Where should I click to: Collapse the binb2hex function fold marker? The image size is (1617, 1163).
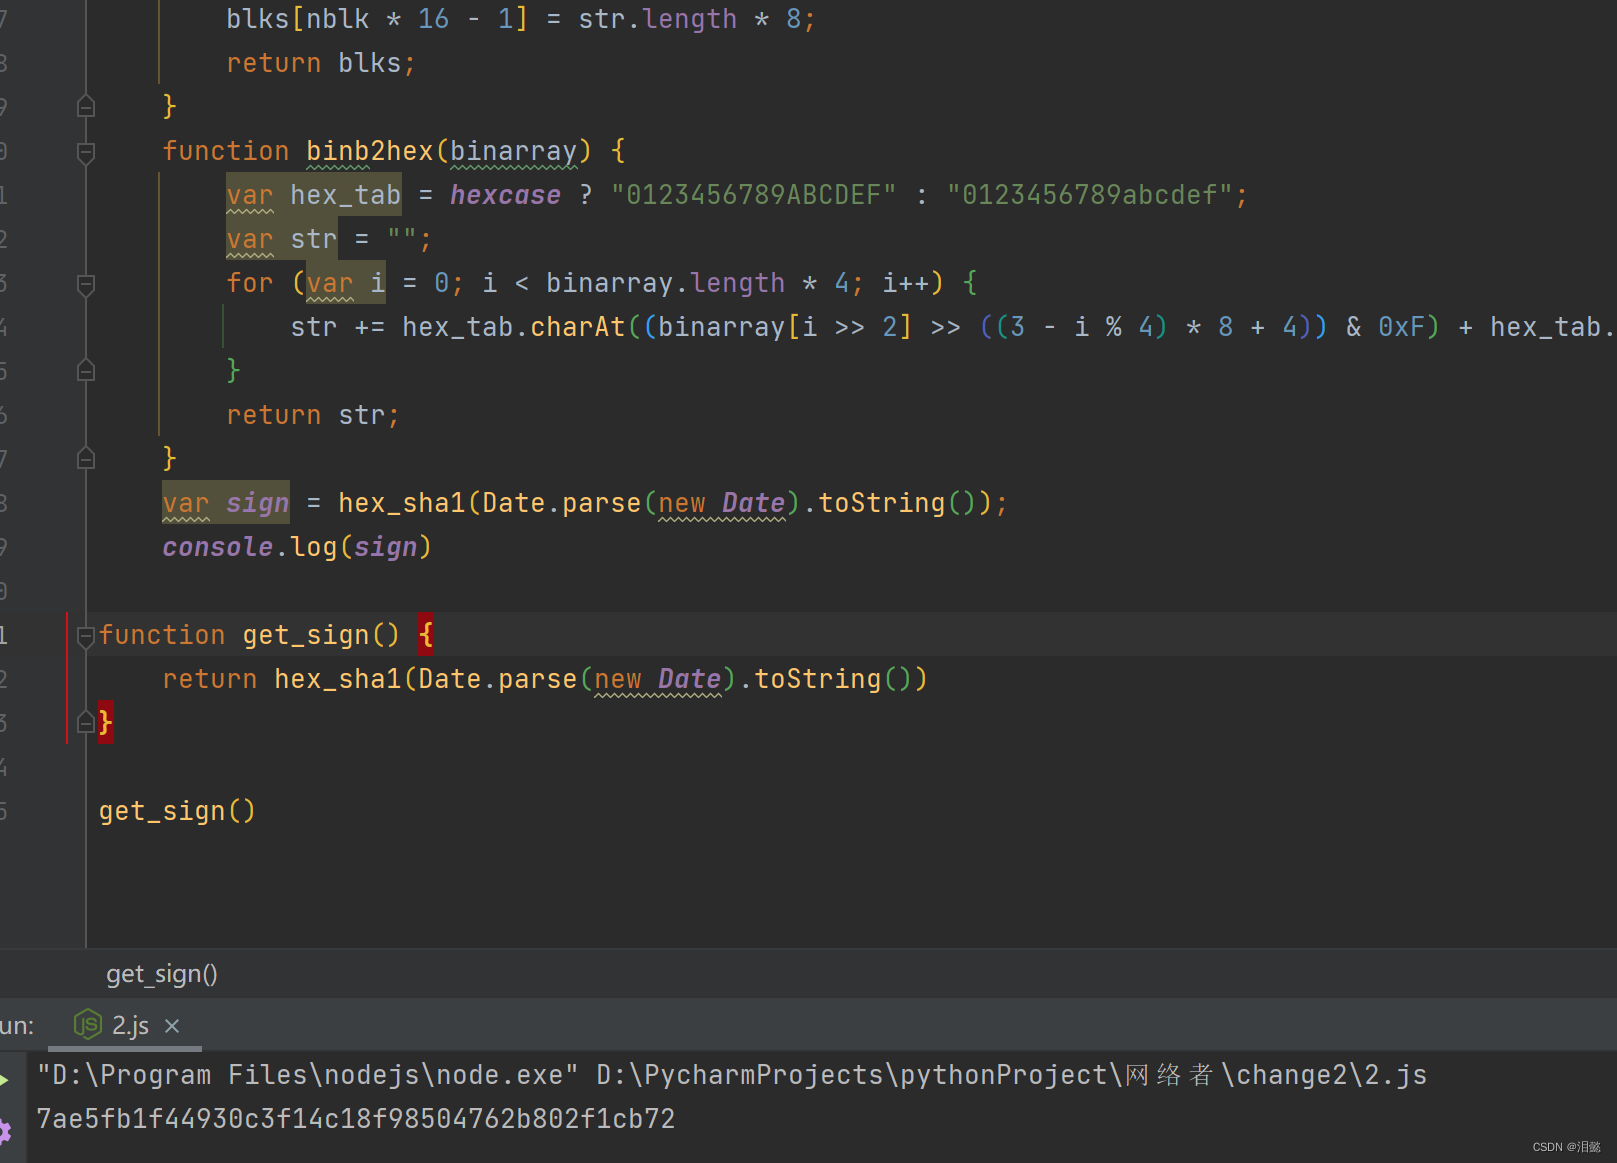[86, 152]
